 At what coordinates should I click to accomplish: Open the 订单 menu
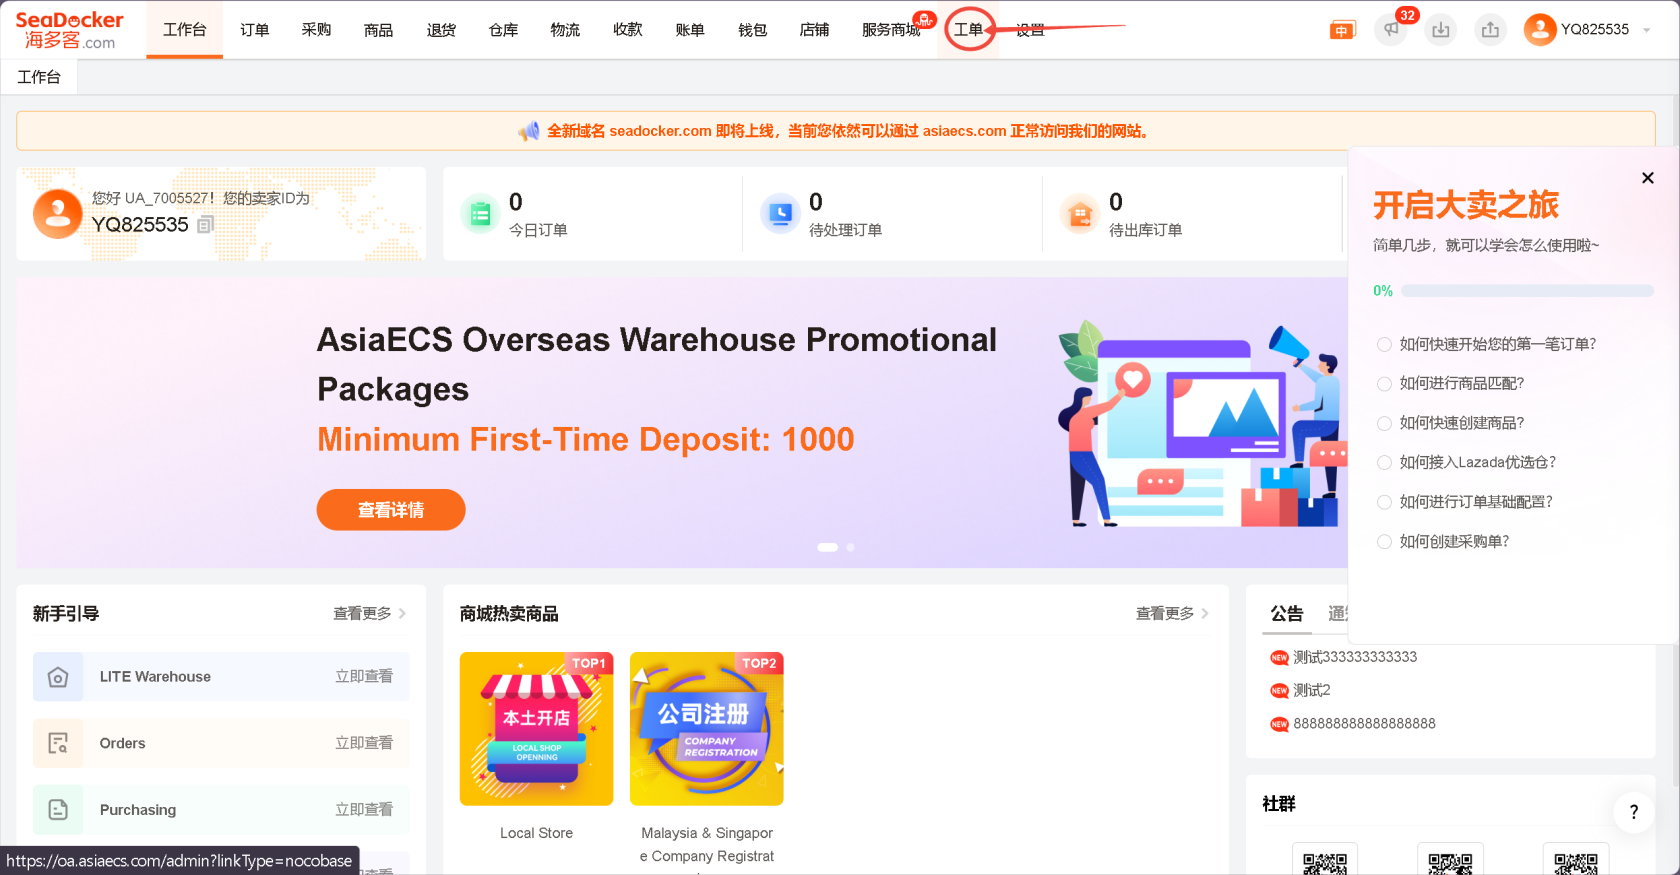click(255, 30)
